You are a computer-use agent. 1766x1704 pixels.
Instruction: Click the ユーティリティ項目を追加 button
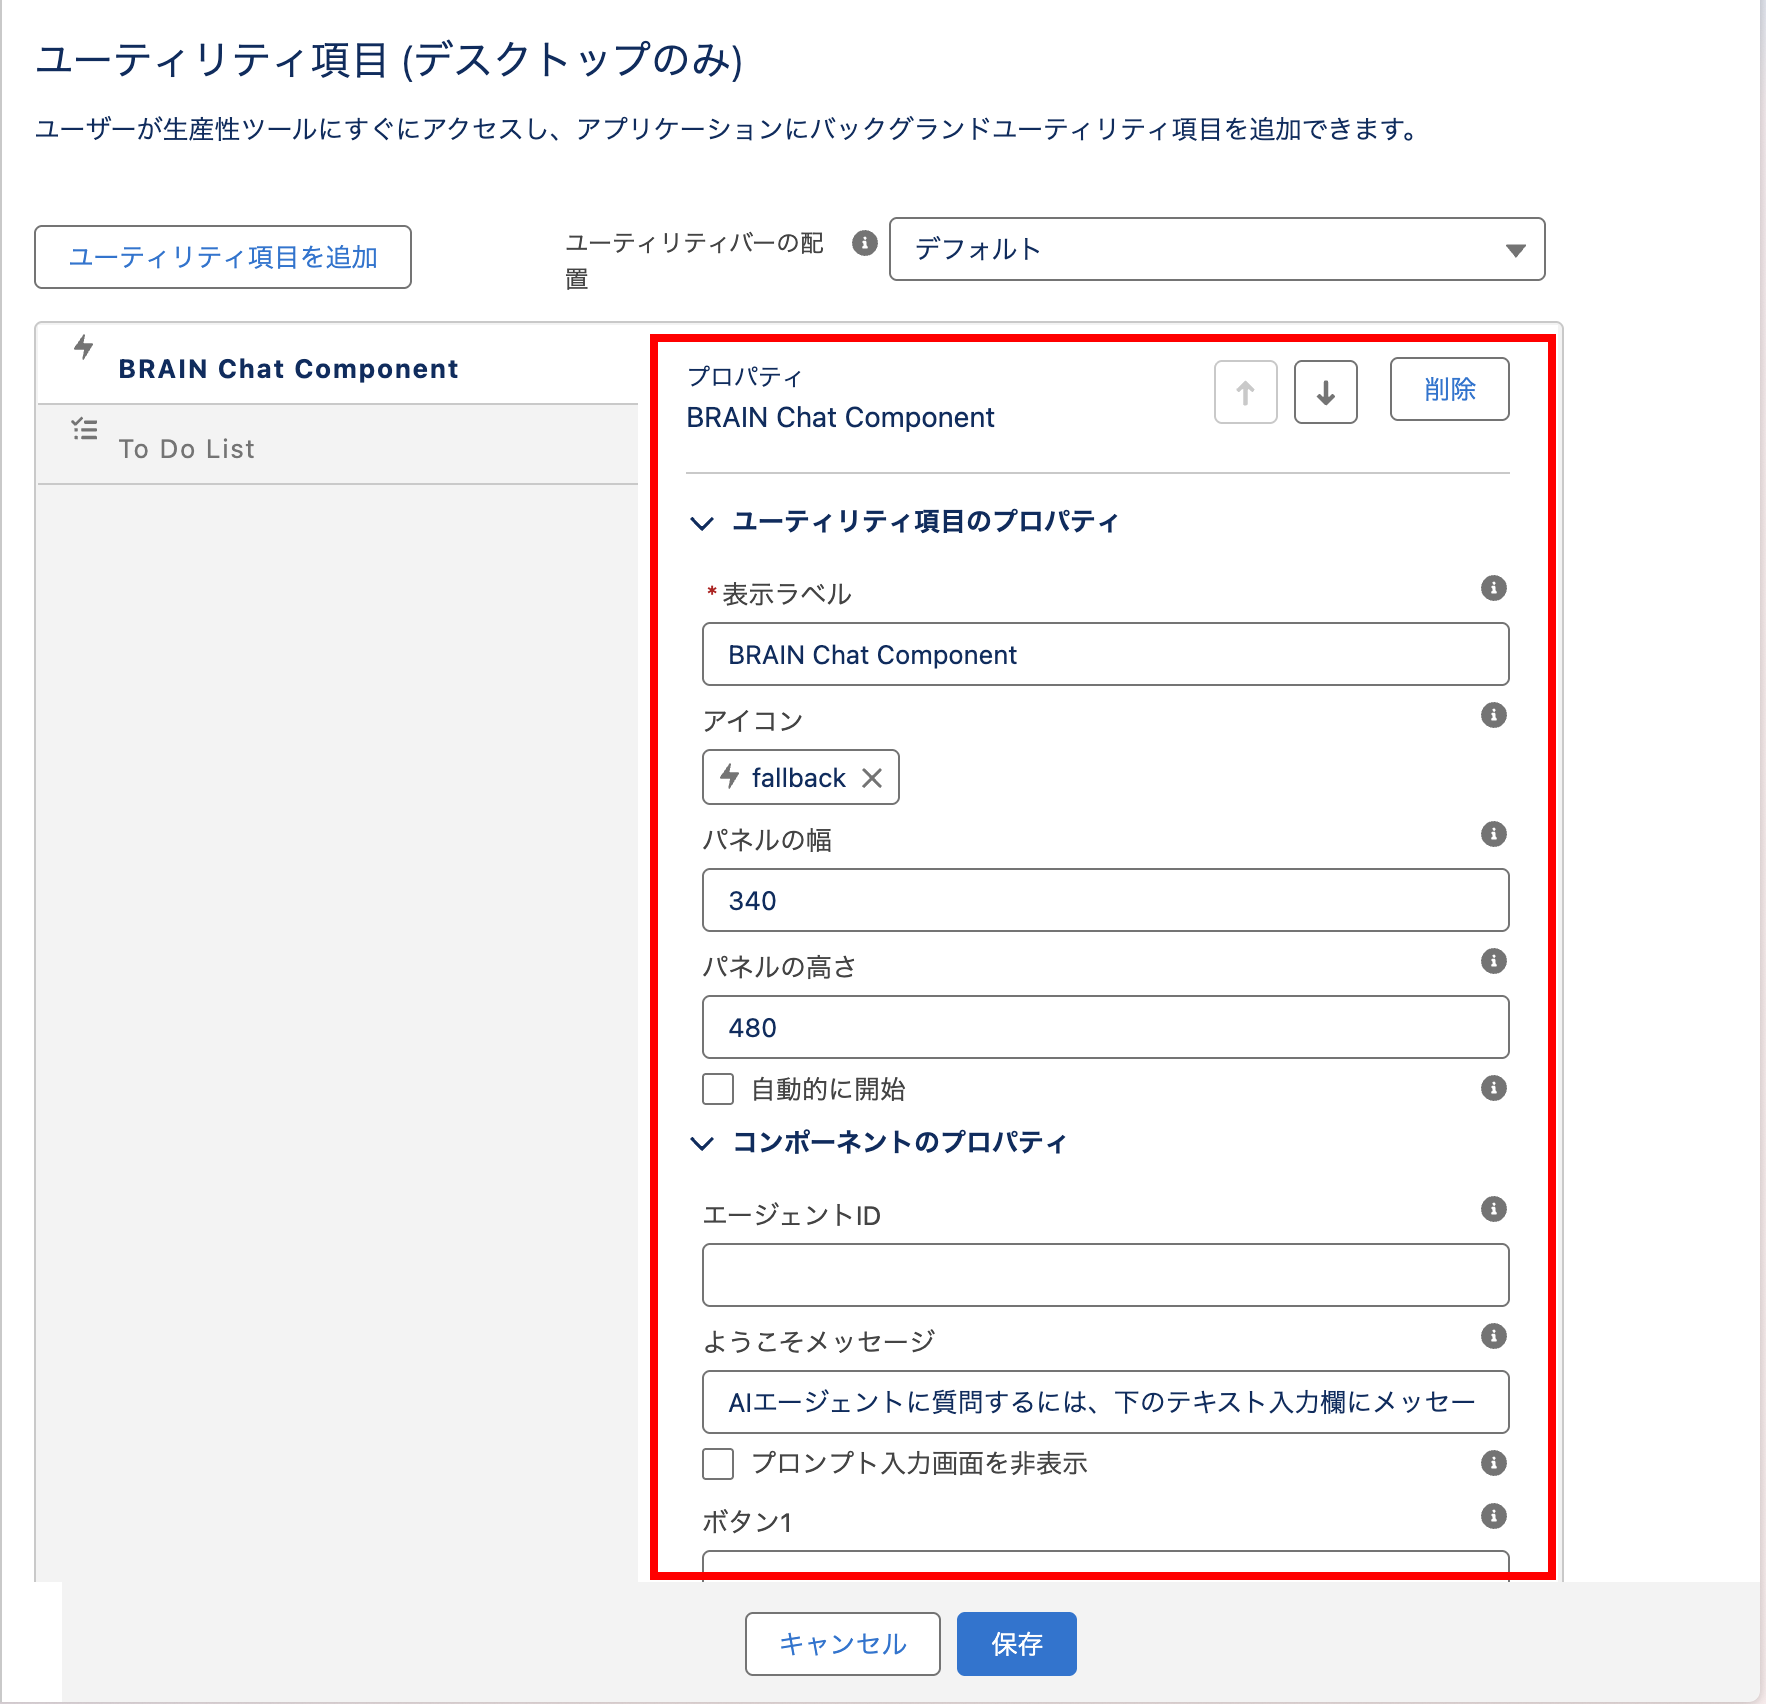[223, 257]
